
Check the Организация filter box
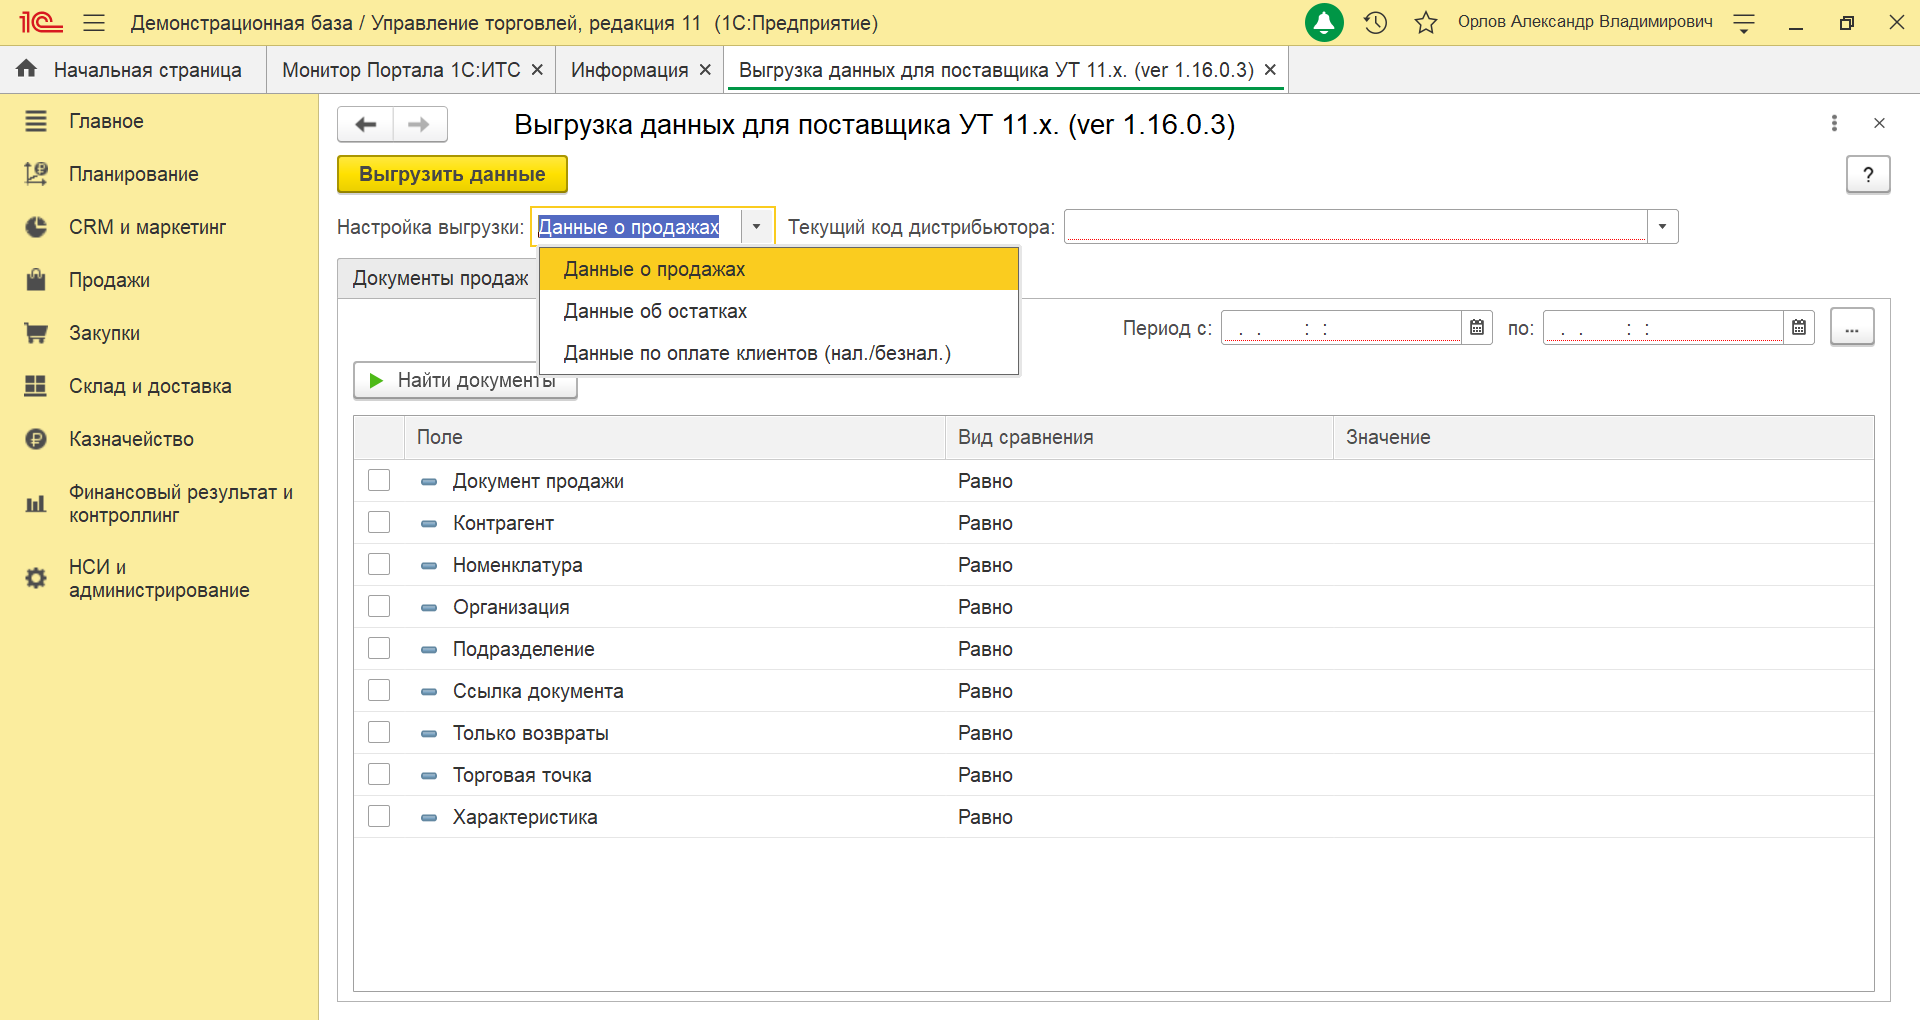pos(379,606)
